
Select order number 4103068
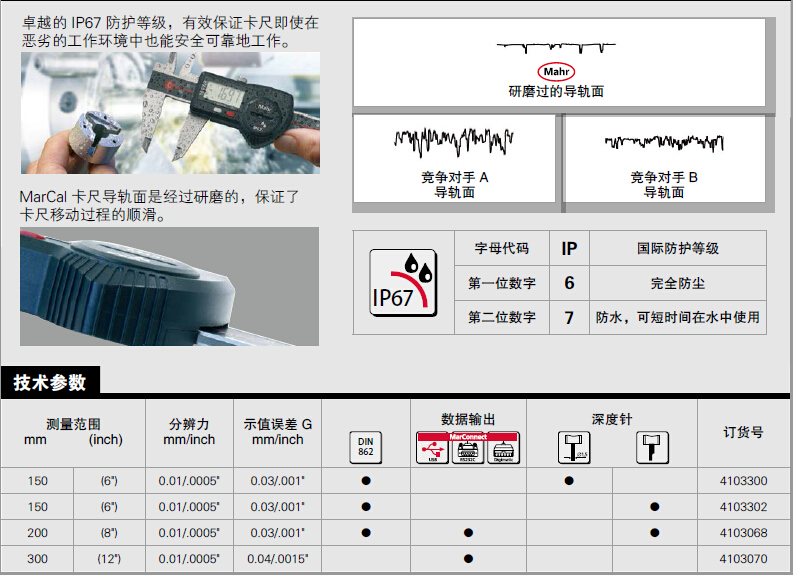743,533
